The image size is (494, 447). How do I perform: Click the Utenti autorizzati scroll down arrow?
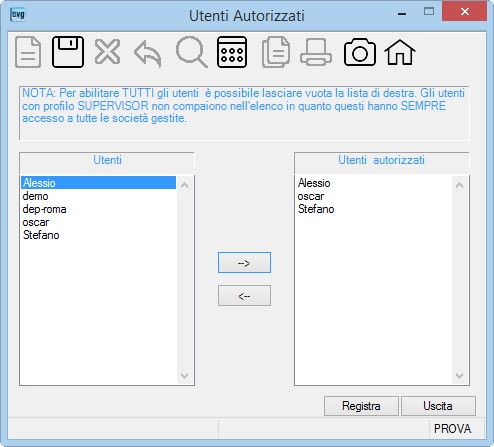(x=460, y=376)
